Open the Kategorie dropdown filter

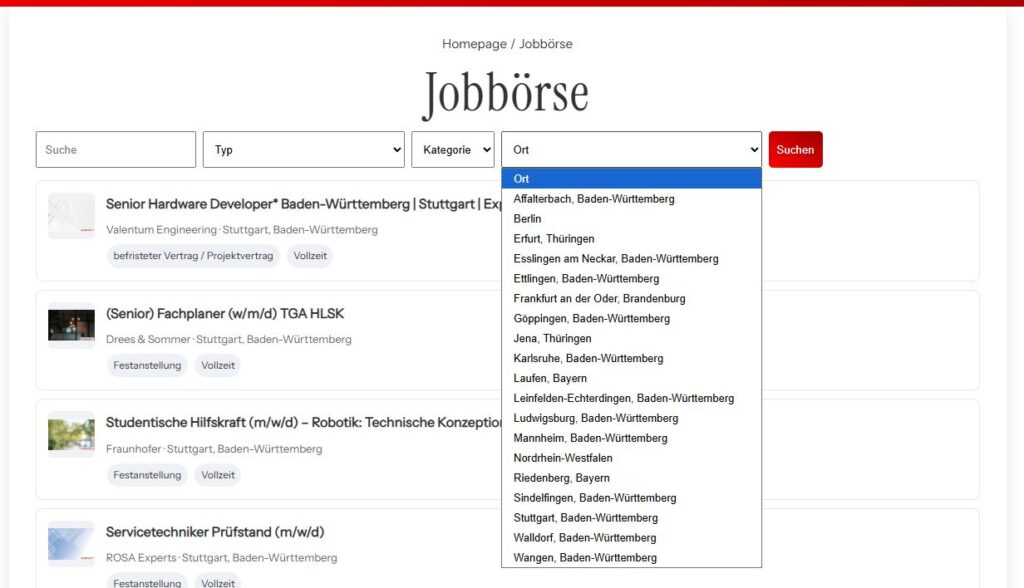tap(452, 150)
